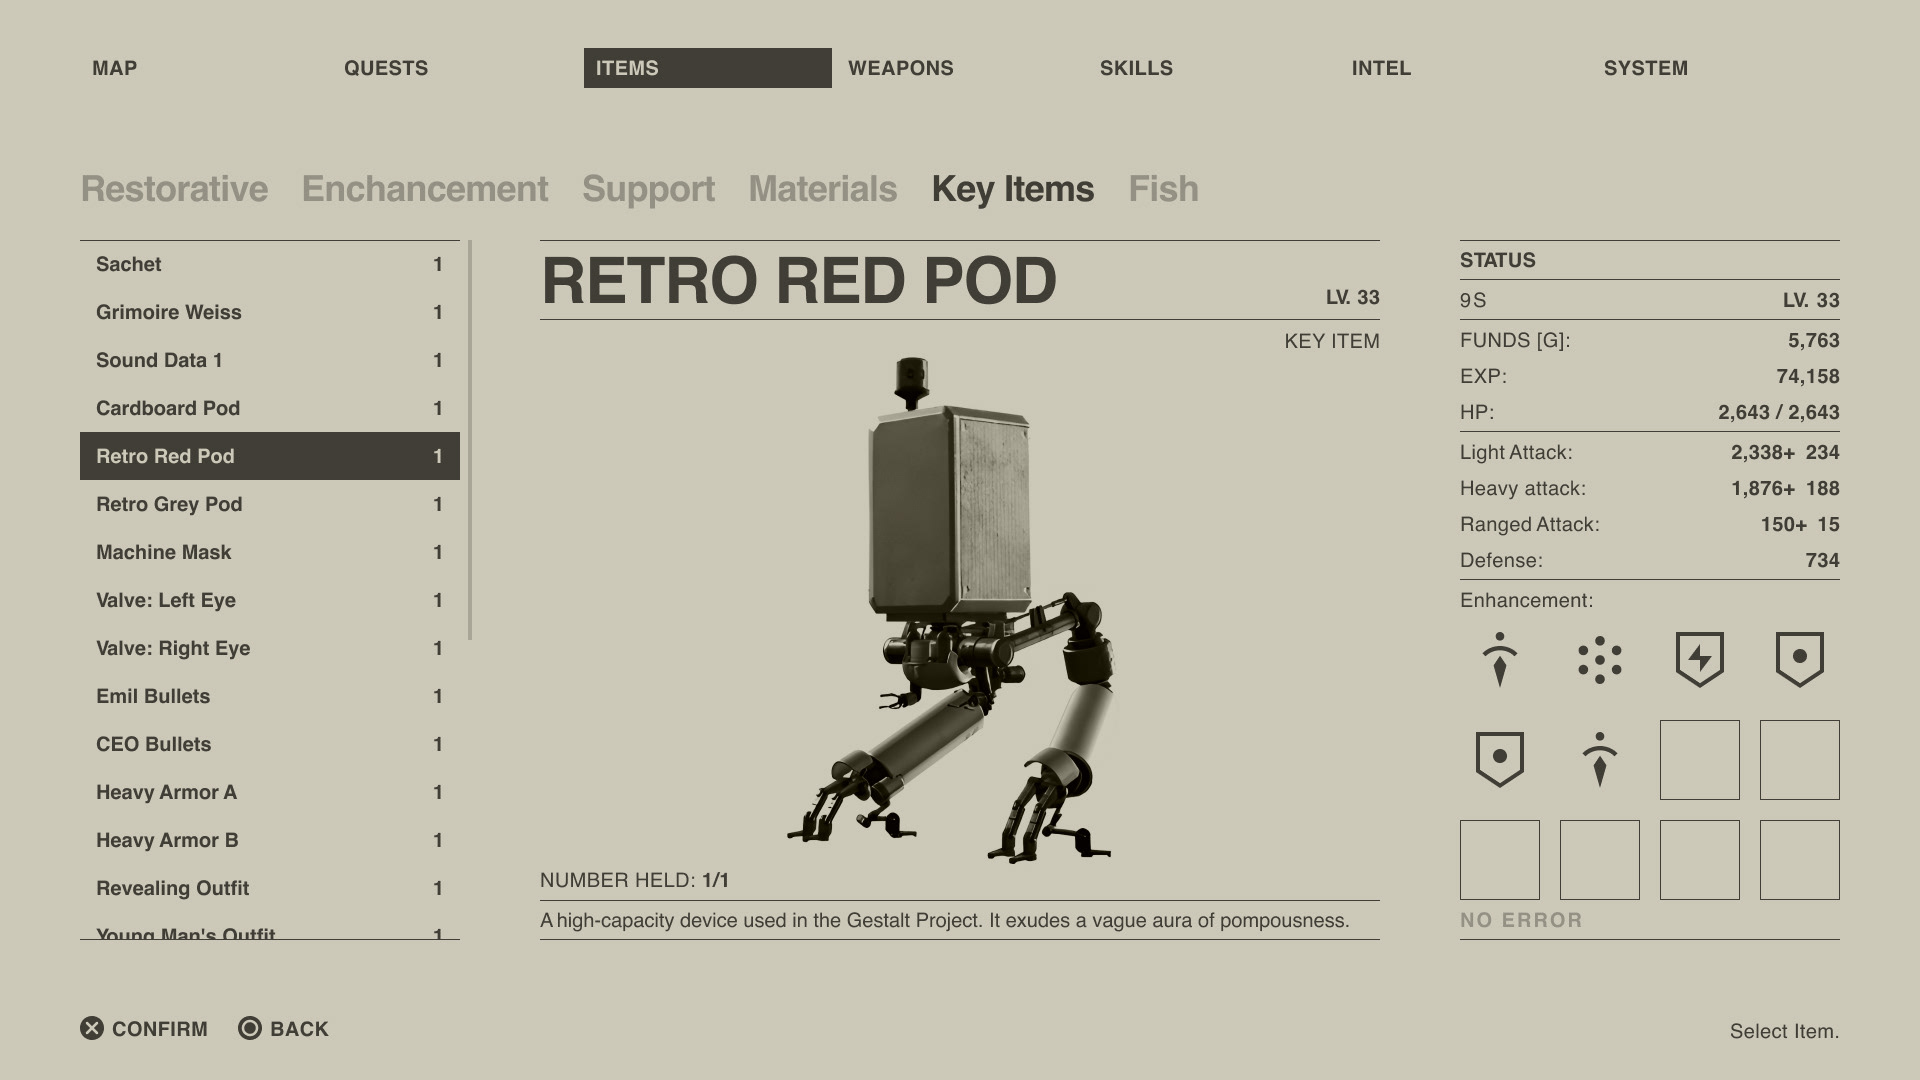
Task: Open the Quests menu tab
Action: 386,68
